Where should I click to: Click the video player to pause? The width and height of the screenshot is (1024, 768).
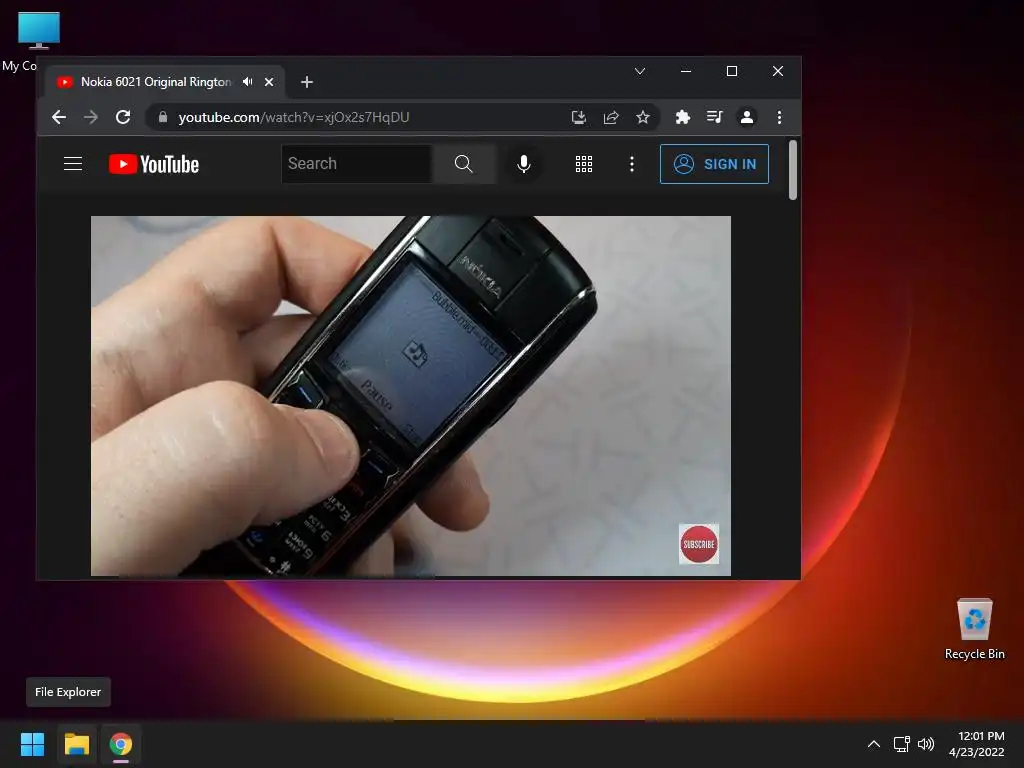[411, 396]
